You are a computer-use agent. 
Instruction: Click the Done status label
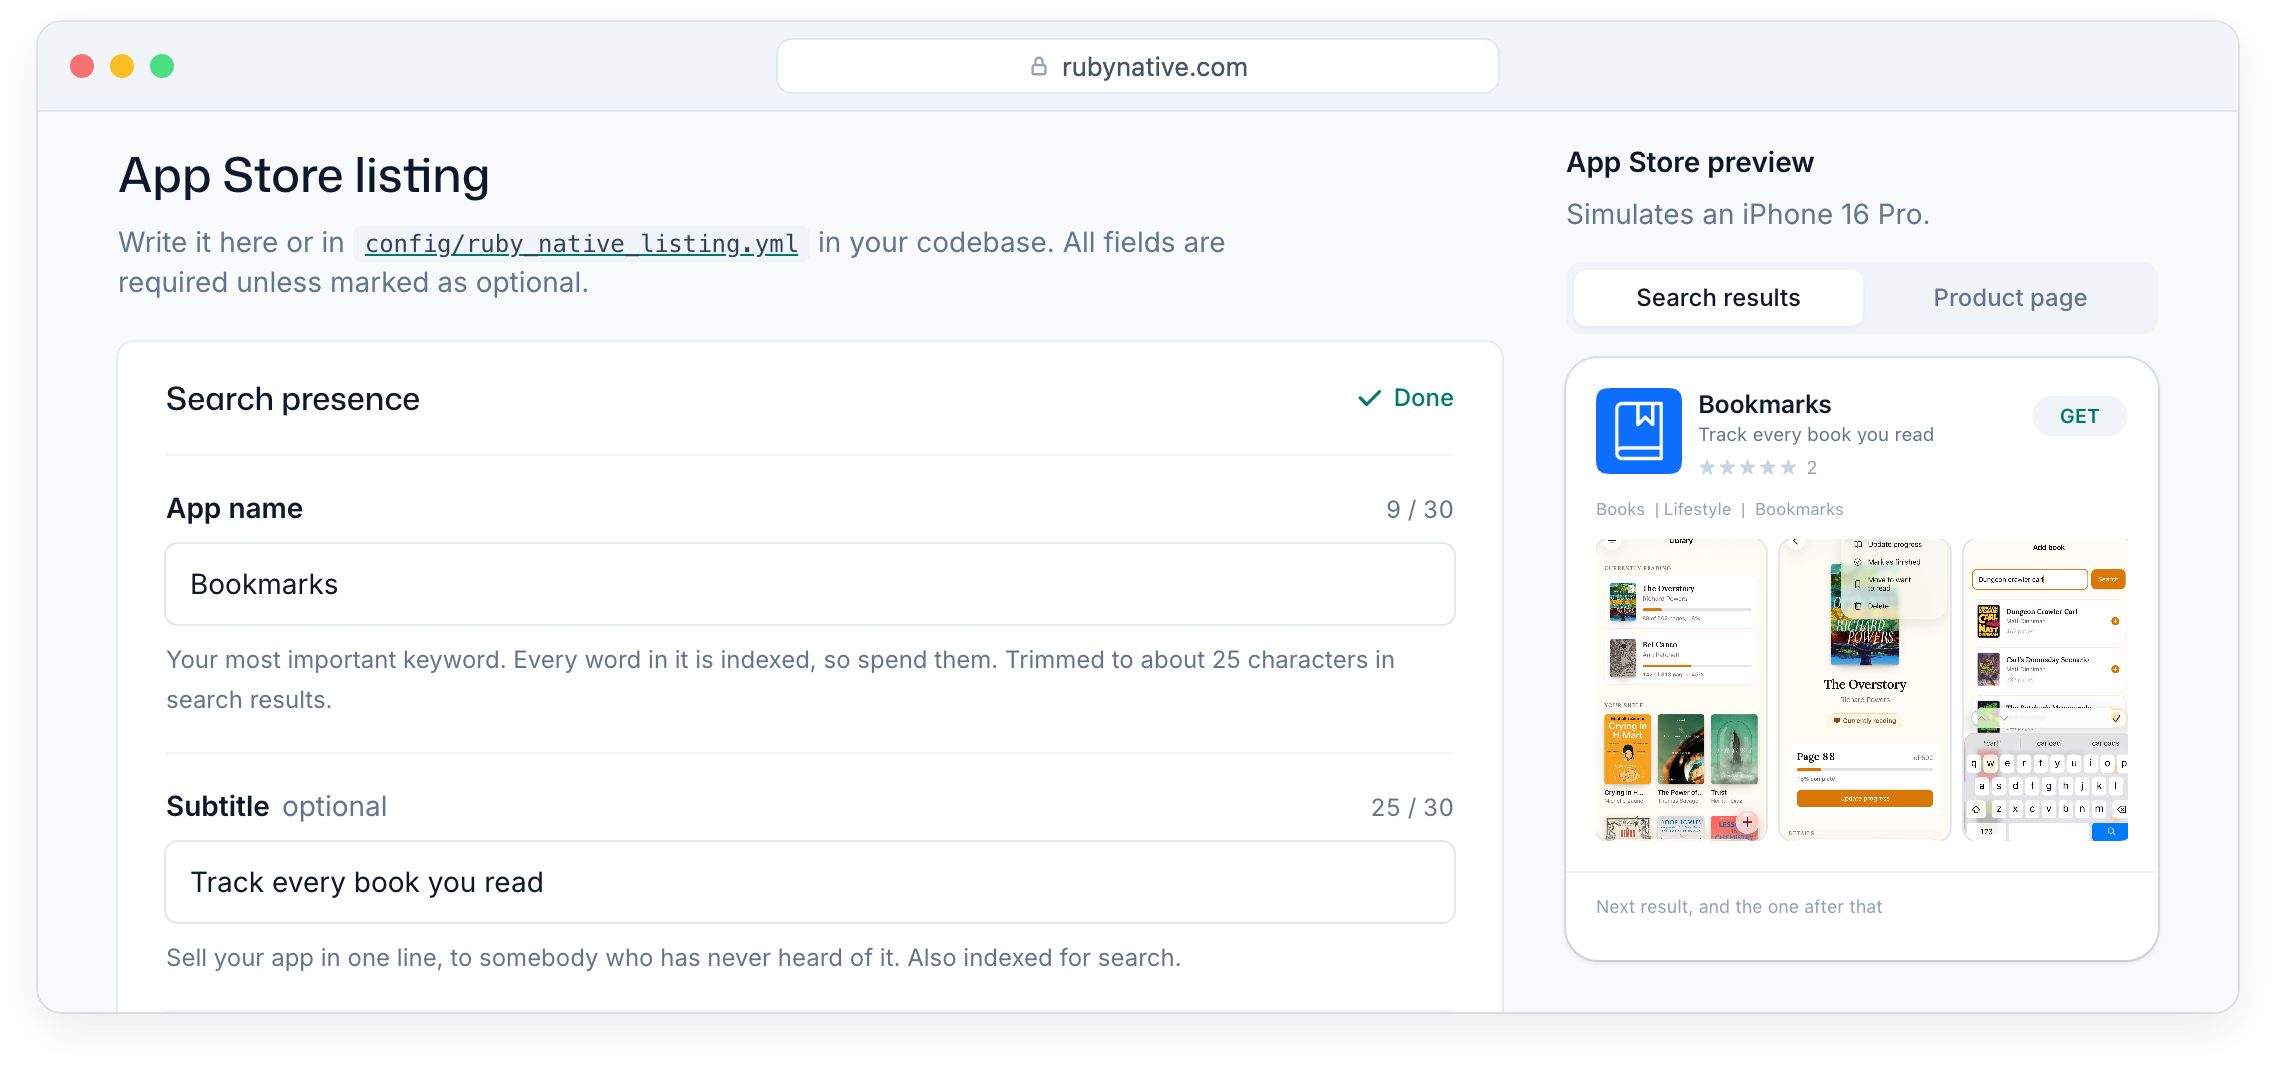(x=1423, y=398)
